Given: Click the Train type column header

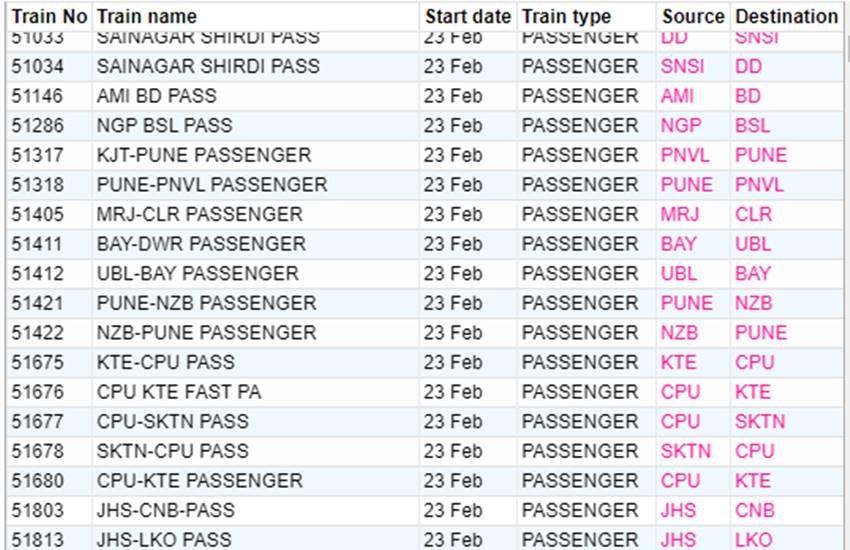Looking at the screenshot, I should pyautogui.click(x=566, y=17).
